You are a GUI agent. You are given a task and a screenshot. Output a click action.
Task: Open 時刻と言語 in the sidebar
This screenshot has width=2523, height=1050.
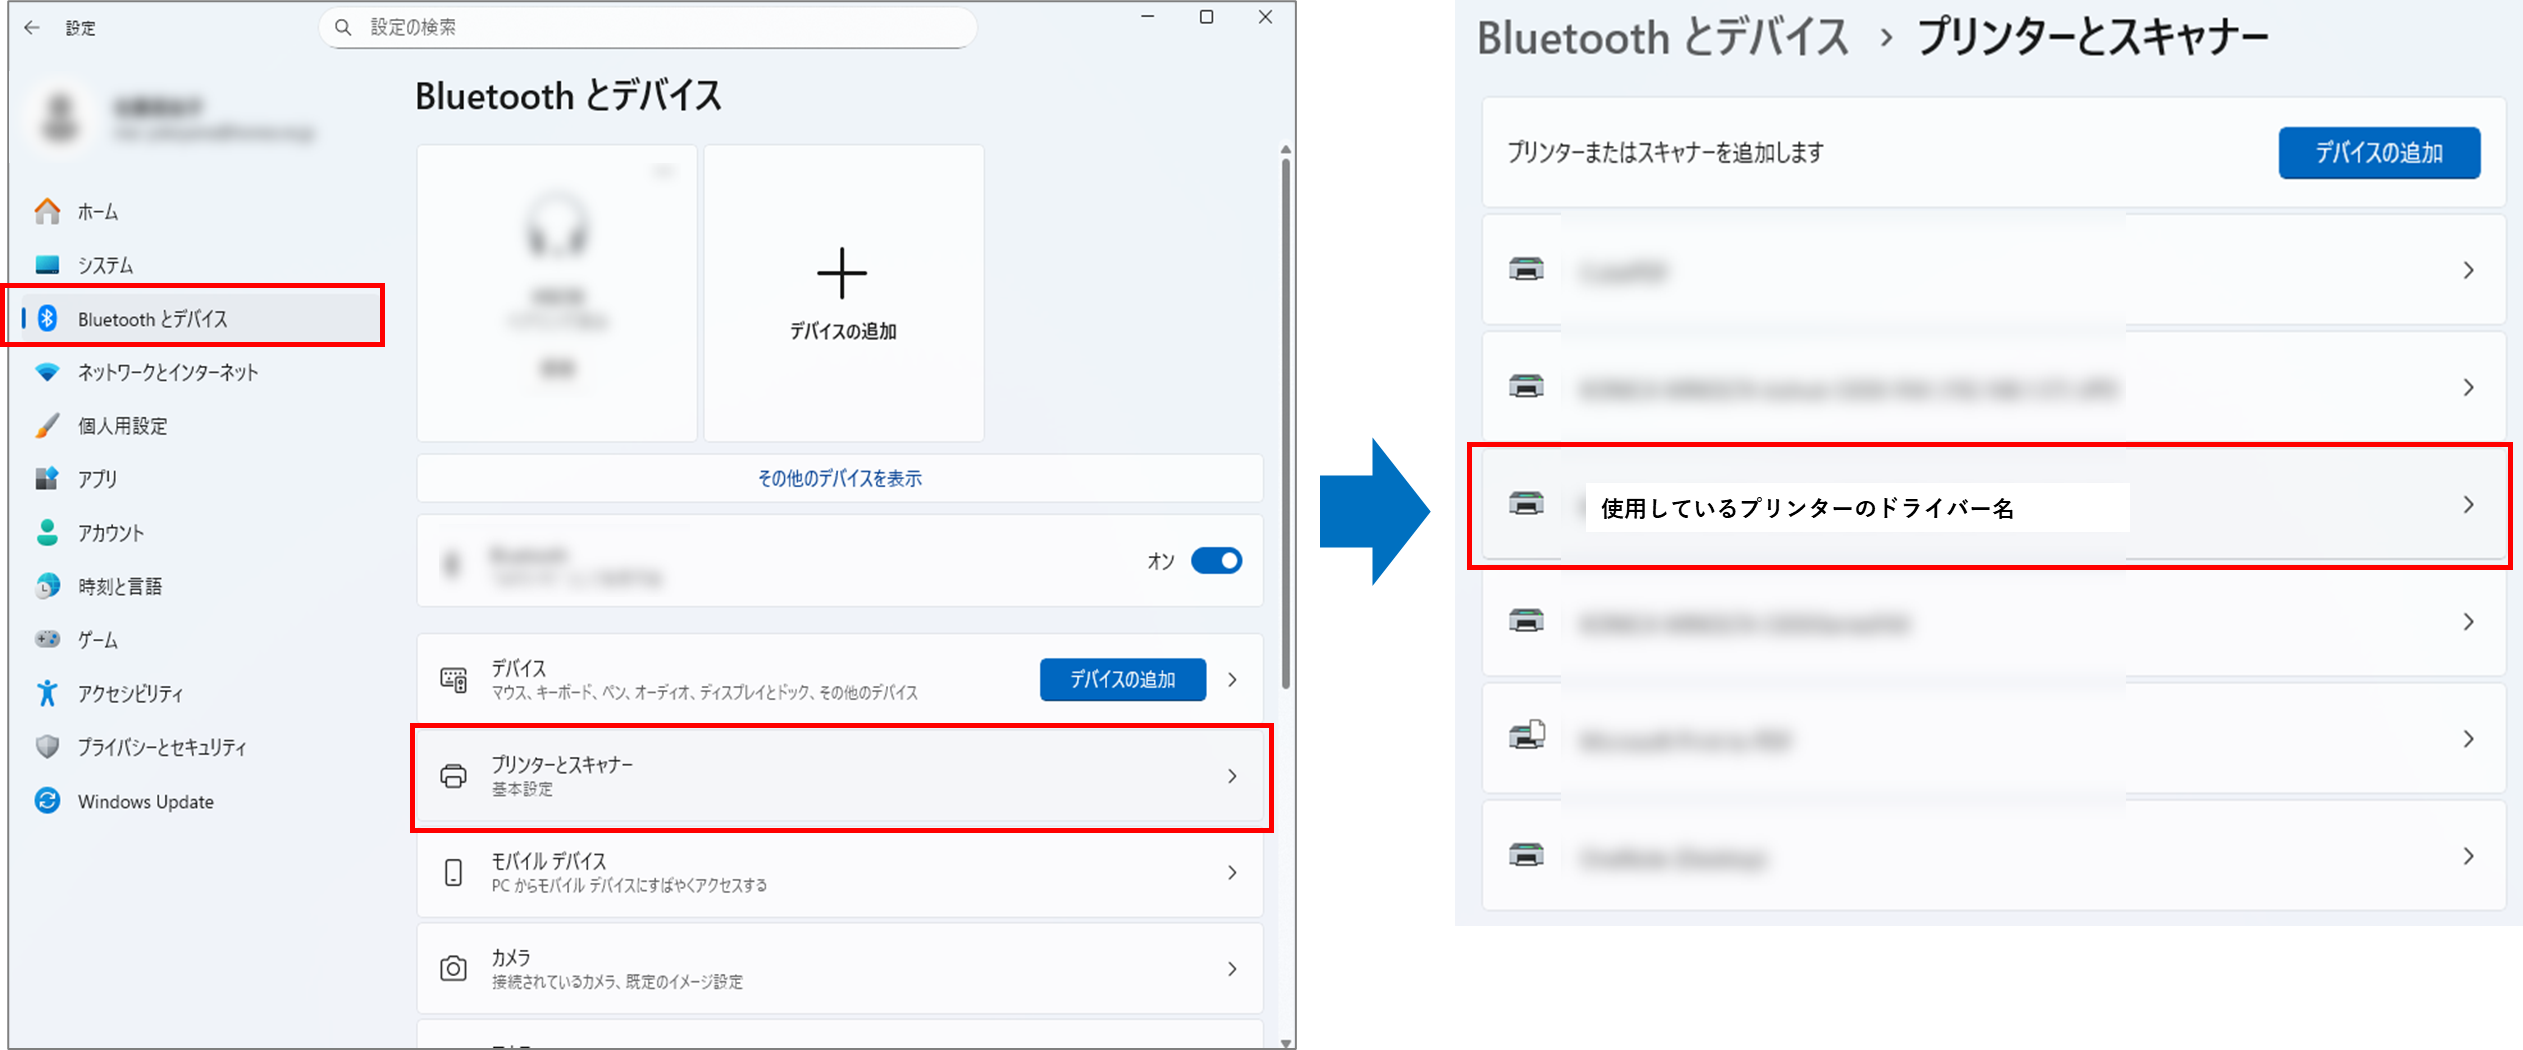tap(120, 586)
